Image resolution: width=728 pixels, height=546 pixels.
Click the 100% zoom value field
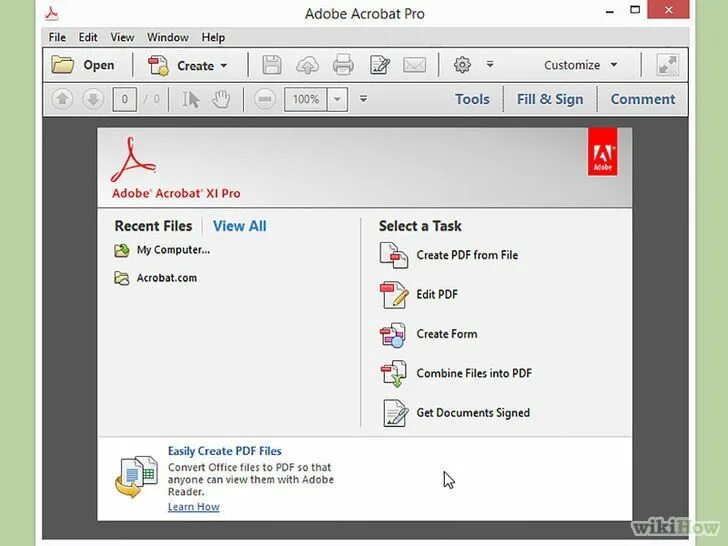[306, 99]
